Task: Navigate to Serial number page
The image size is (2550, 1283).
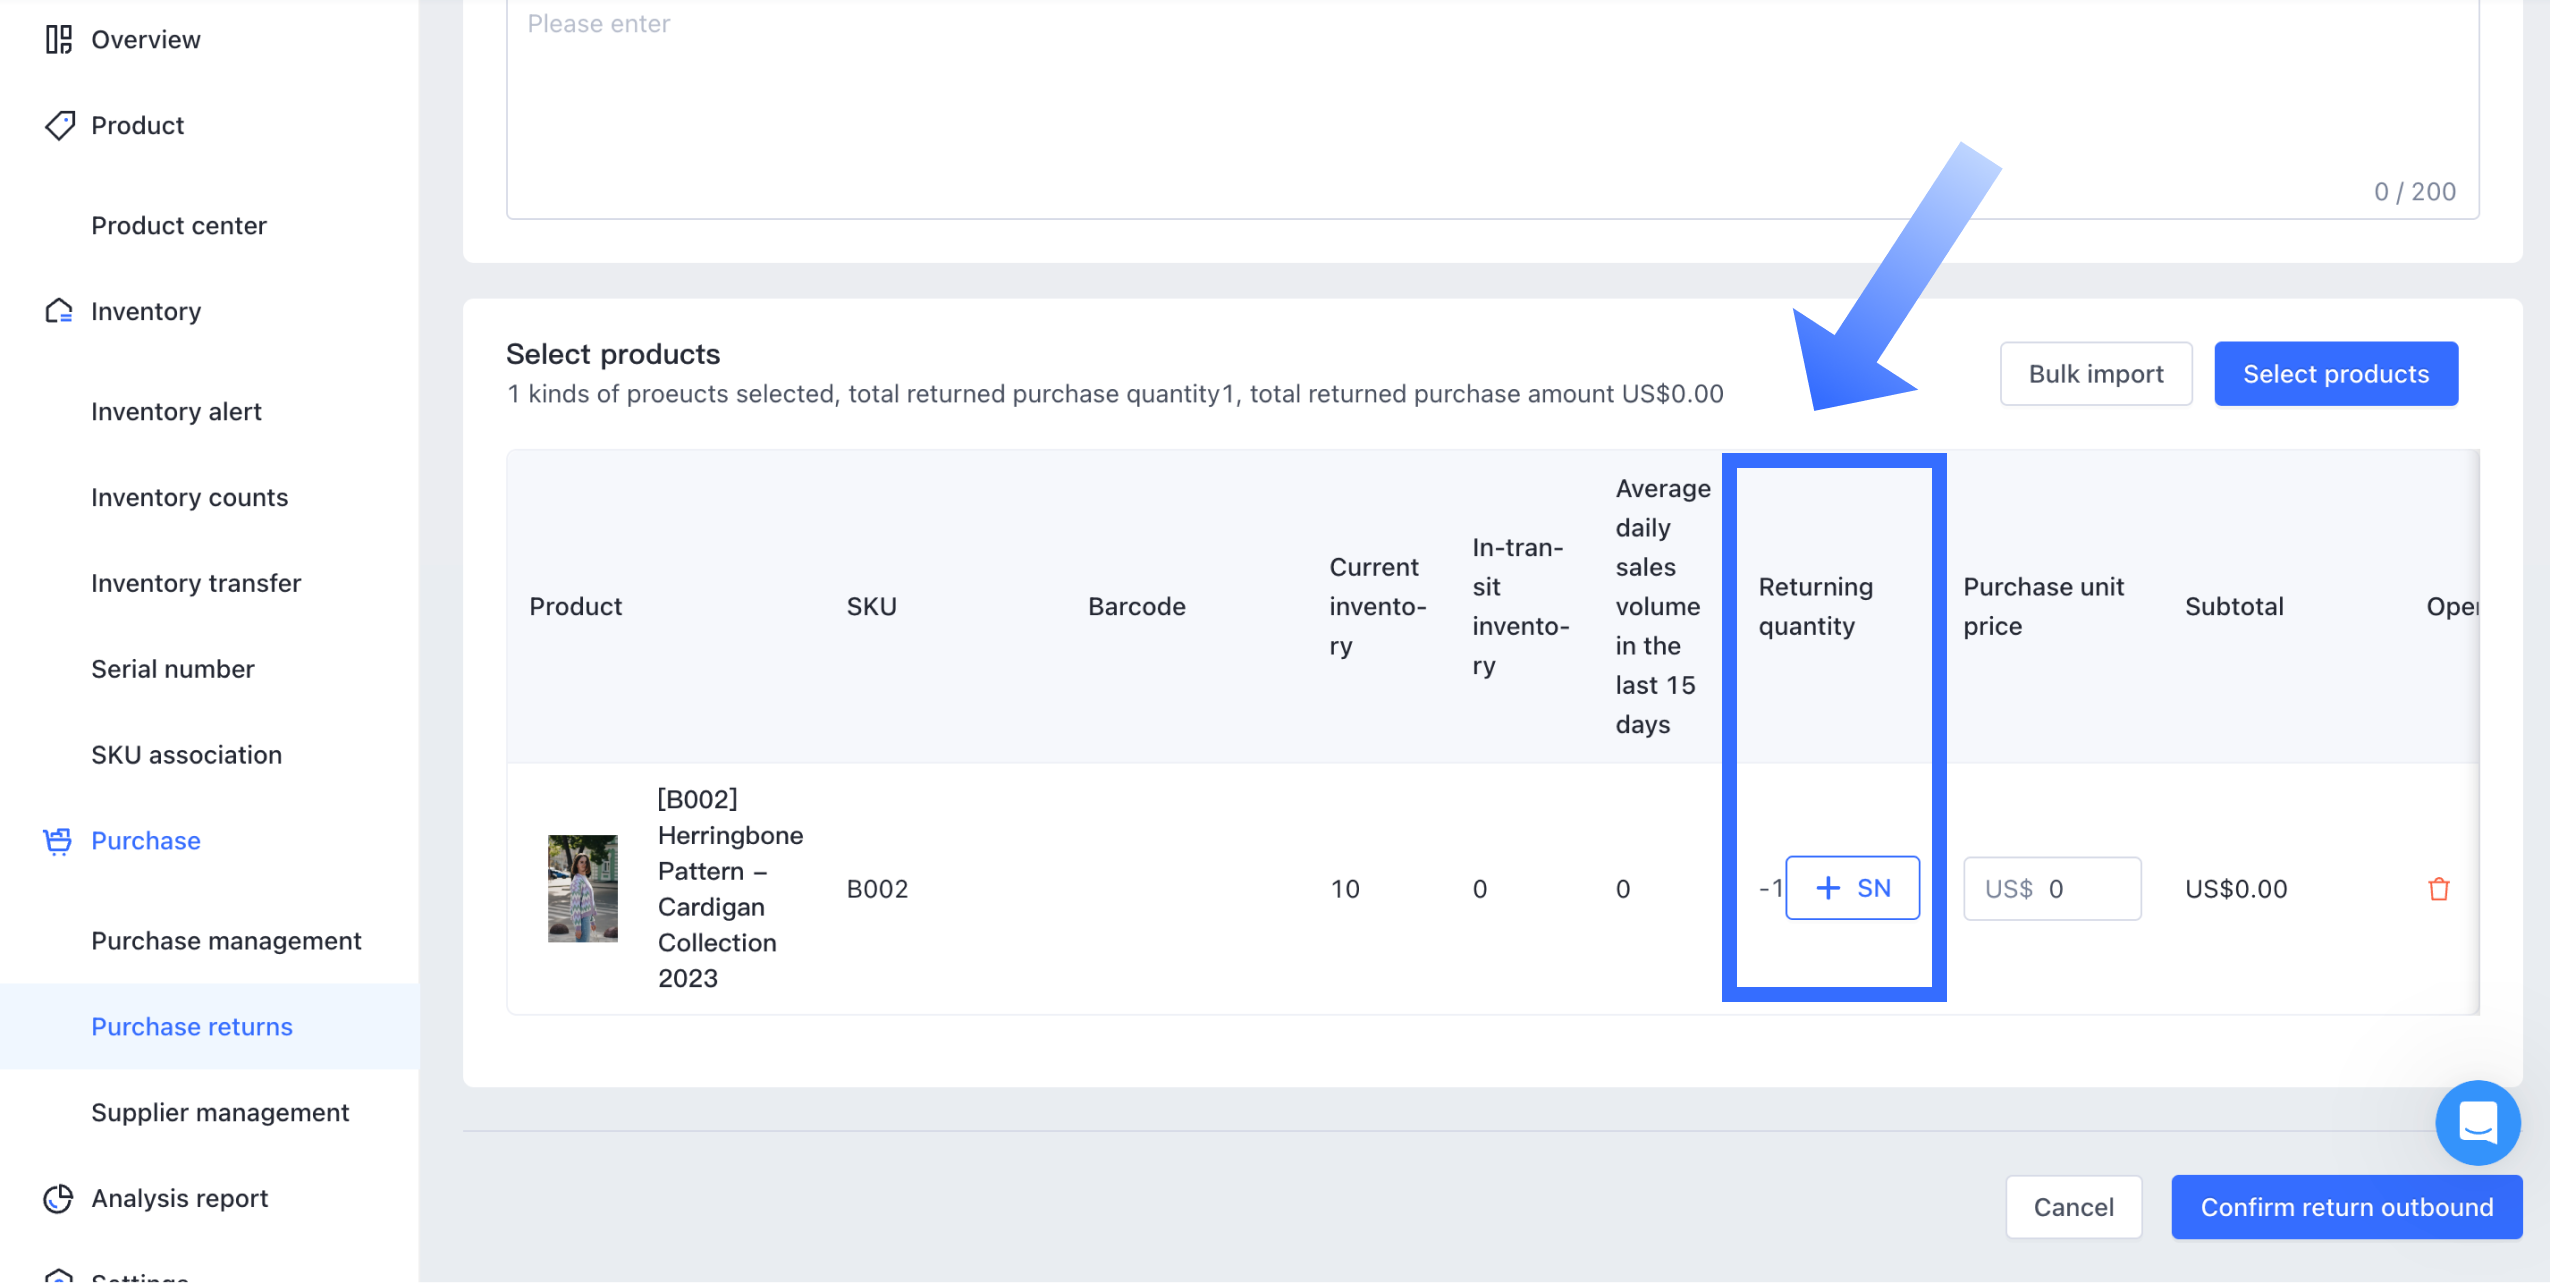Action: [172, 669]
